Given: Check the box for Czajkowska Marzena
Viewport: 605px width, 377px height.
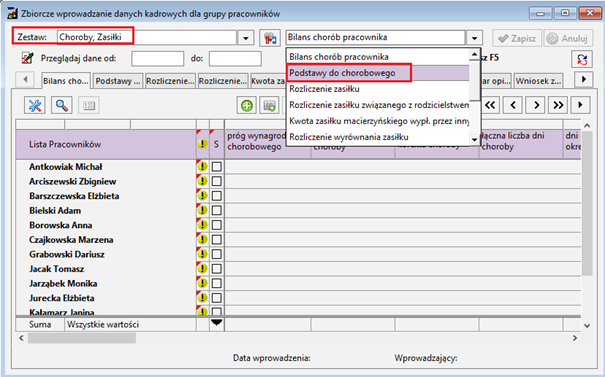Looking at the screenshot, I should pos(216,240).
